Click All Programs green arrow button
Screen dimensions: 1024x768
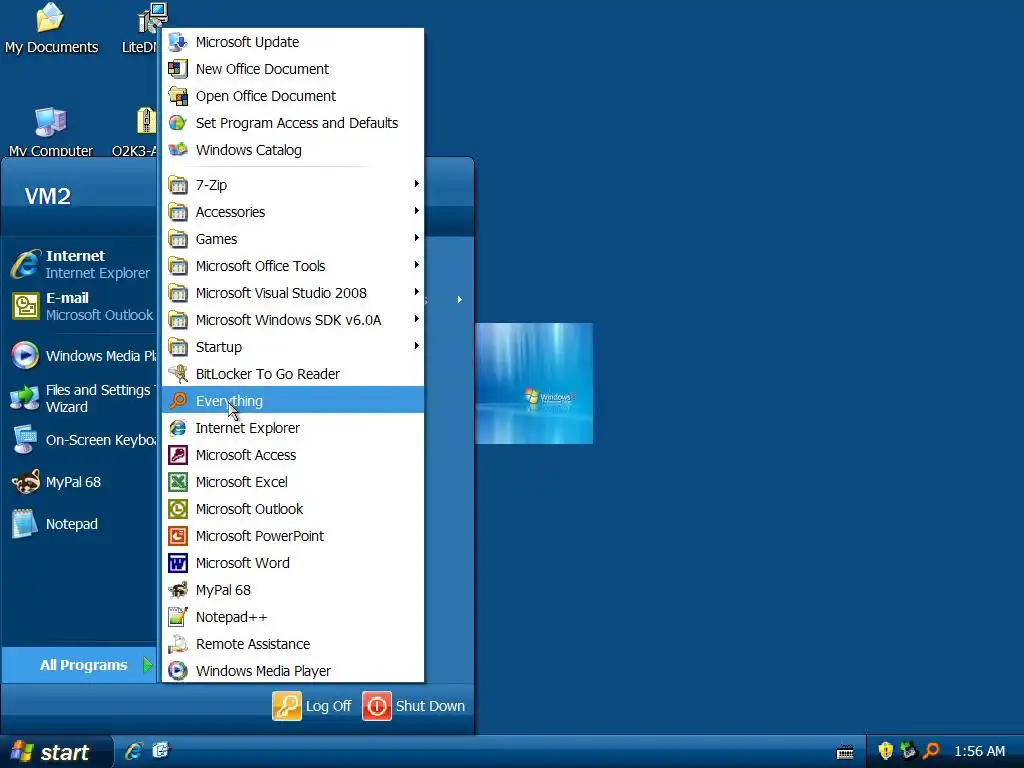point(148,665)
